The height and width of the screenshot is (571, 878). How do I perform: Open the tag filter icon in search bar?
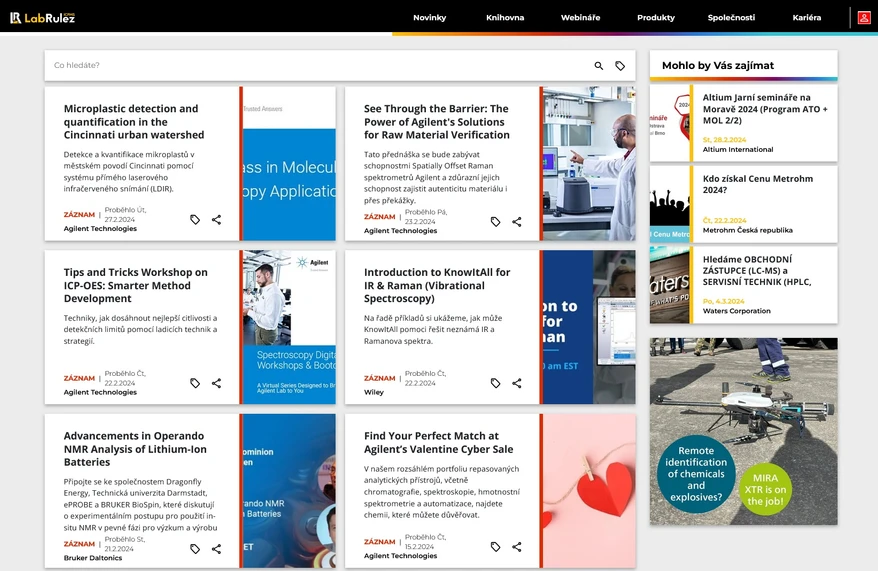(x=620, y=65)
